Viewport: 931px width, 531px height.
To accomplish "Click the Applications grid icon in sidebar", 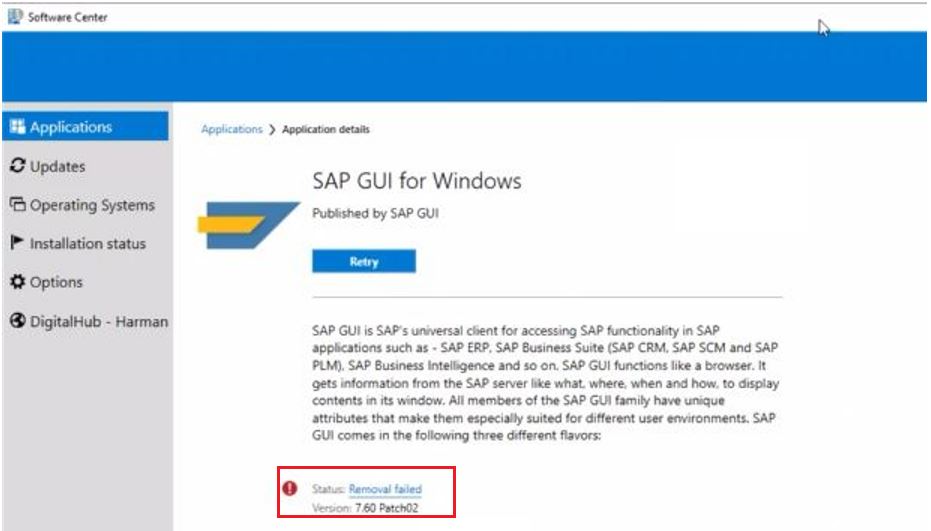I will coord(17,127).
